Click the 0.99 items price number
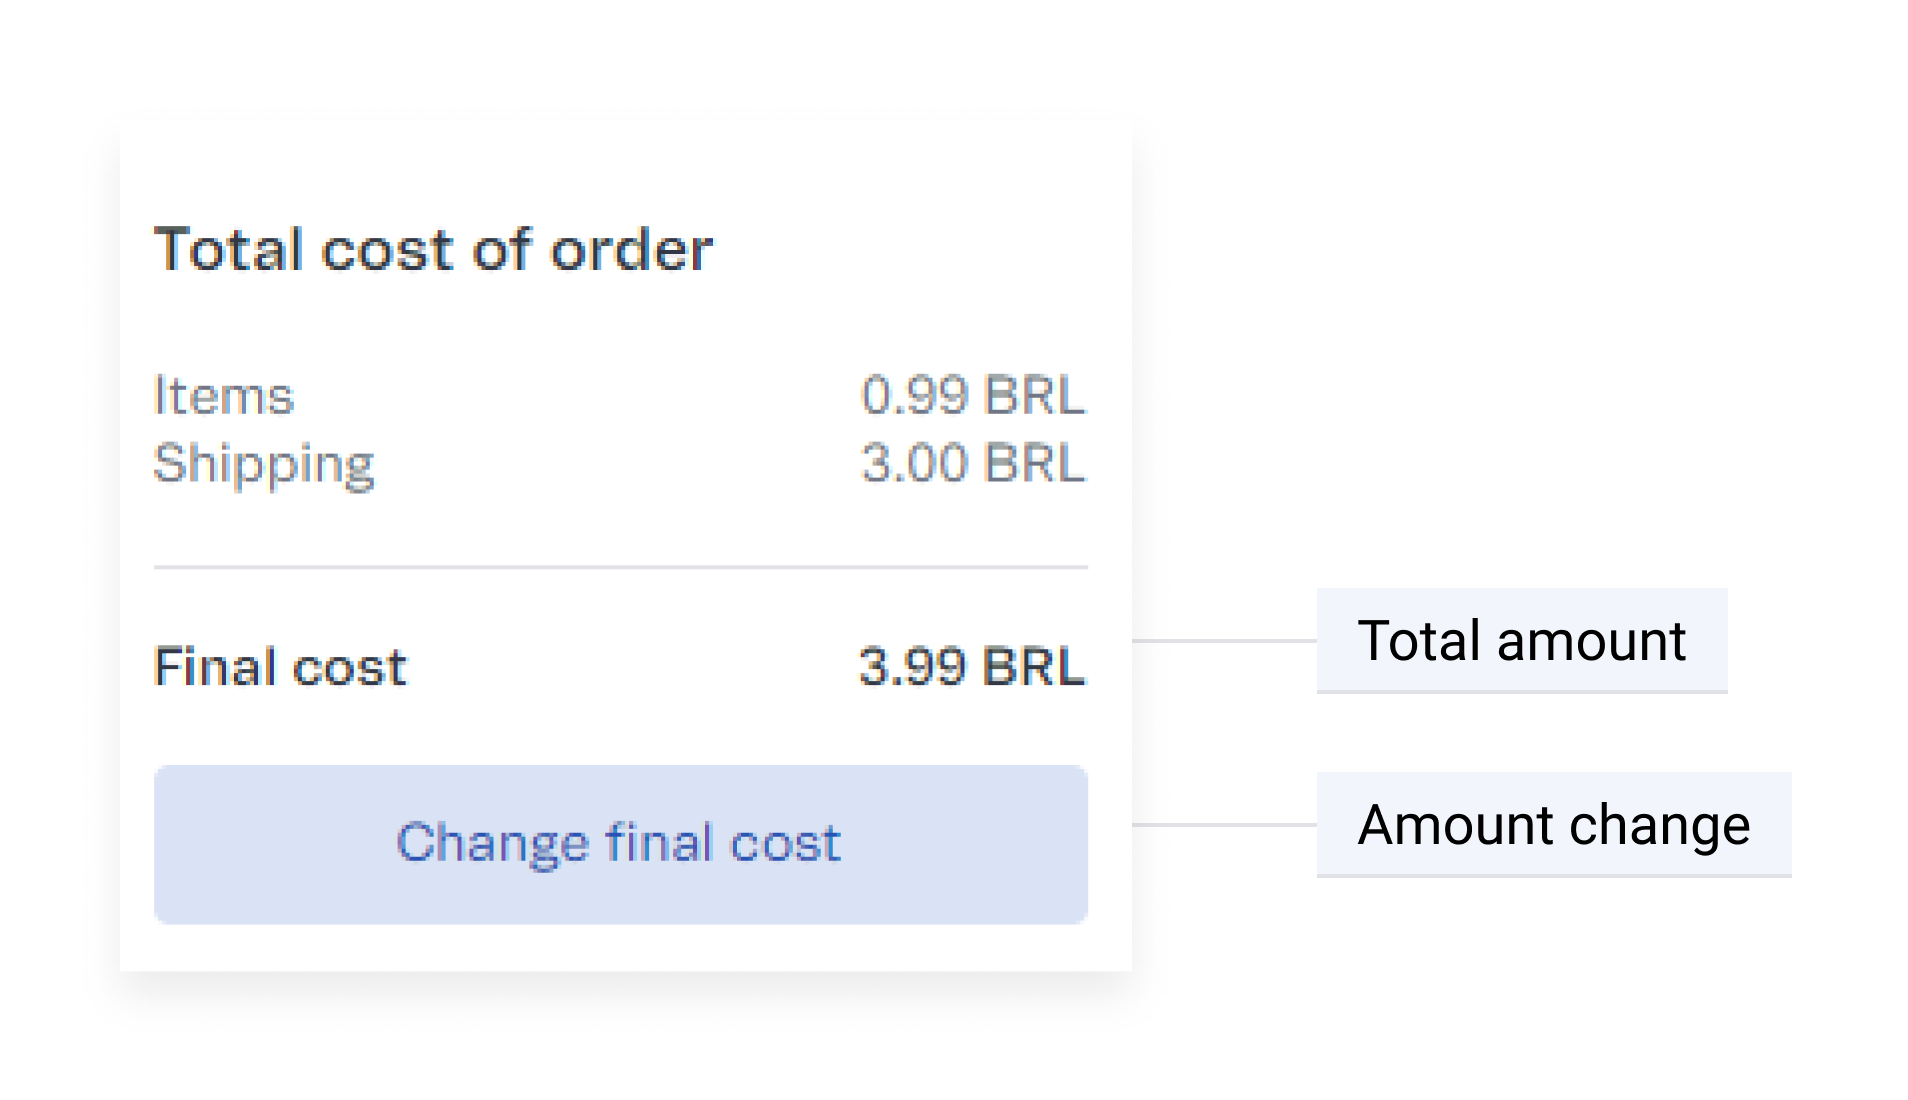The image size is (1908, 1100). (x=915, y=395)
